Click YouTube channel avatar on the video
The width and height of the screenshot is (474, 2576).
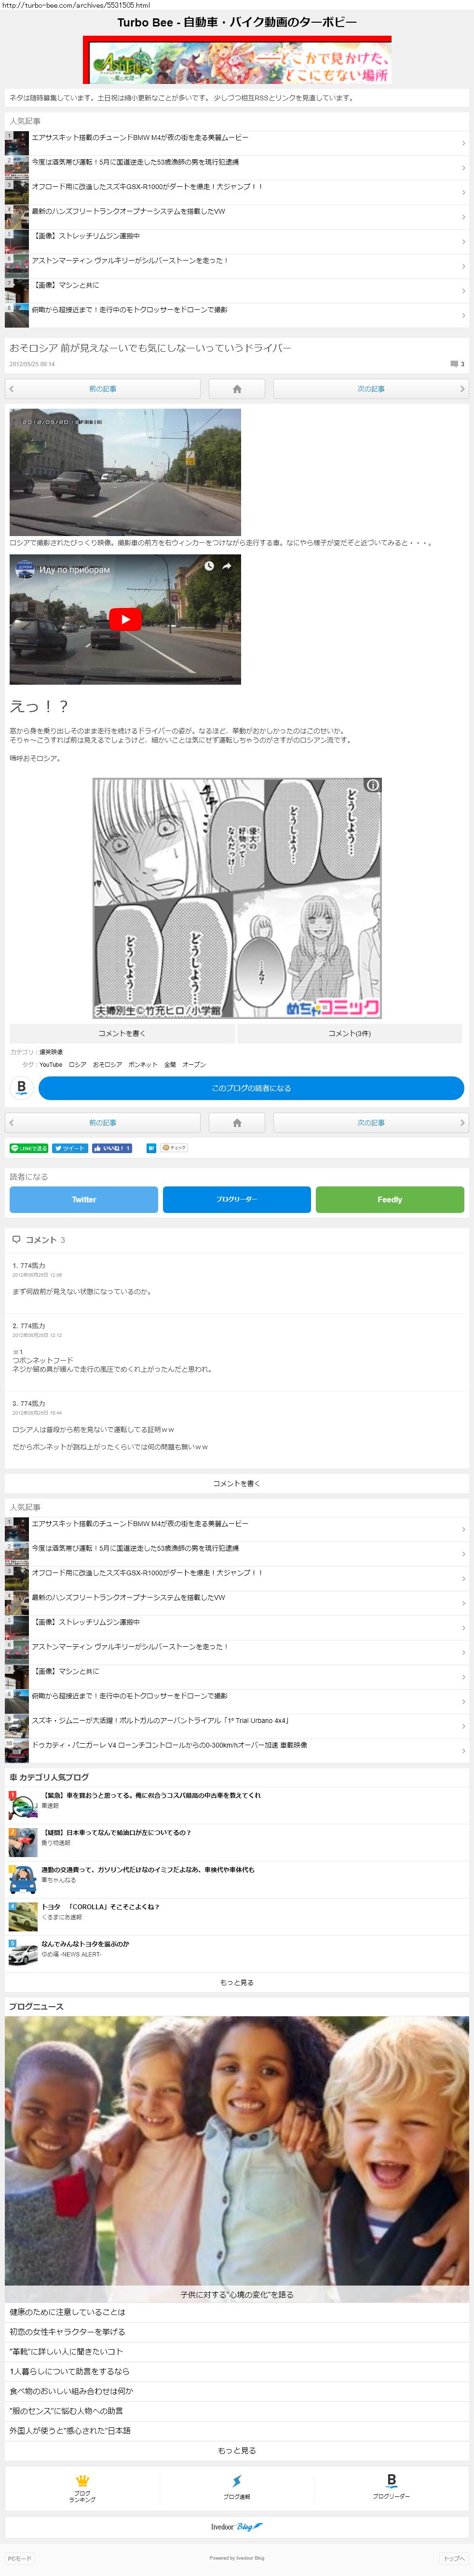(24, 569)
